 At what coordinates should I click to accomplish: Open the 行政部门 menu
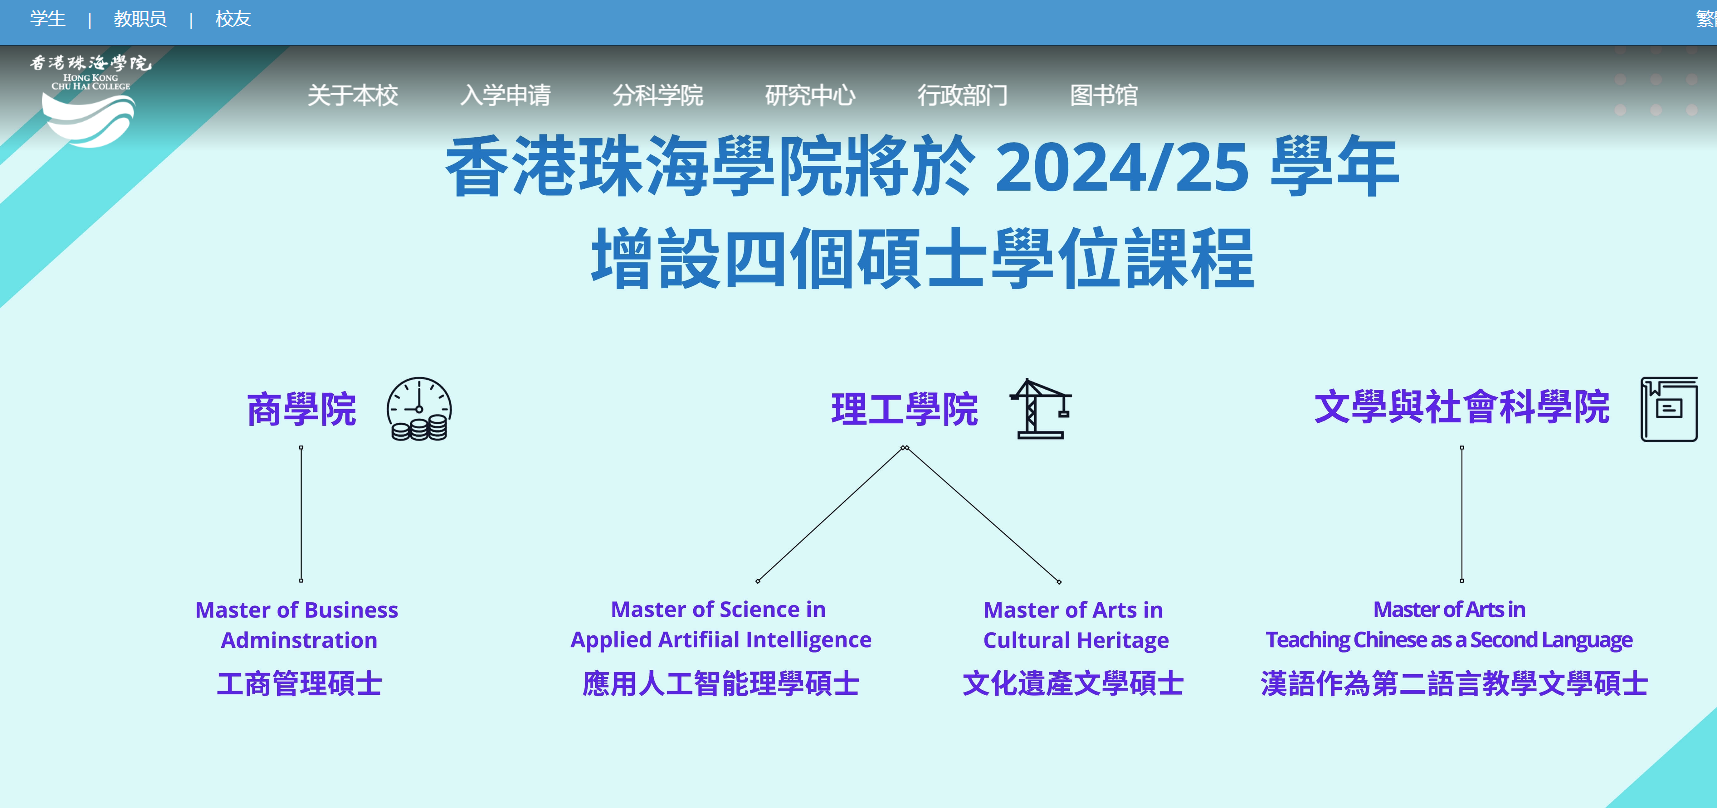[963, 95]
